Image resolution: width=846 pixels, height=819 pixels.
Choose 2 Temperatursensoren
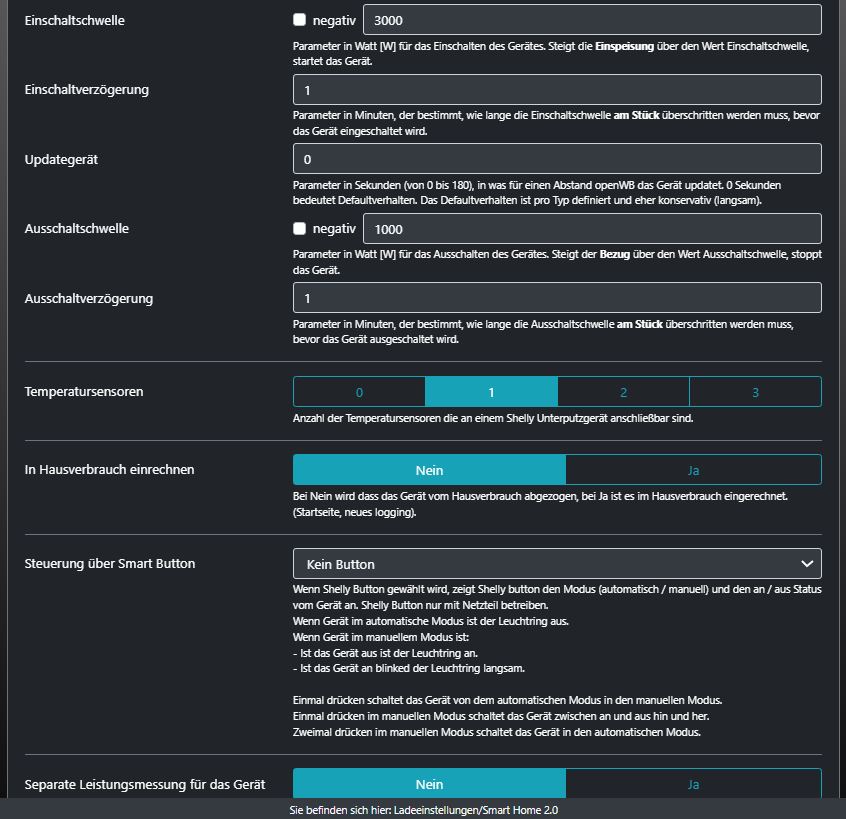point(623,392)
